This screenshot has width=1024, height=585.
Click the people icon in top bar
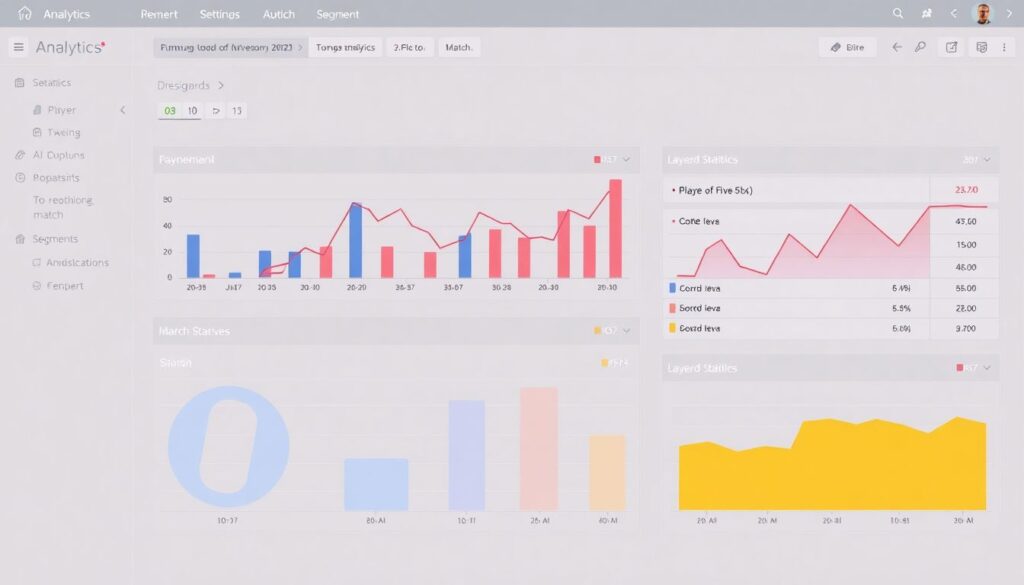926,14
